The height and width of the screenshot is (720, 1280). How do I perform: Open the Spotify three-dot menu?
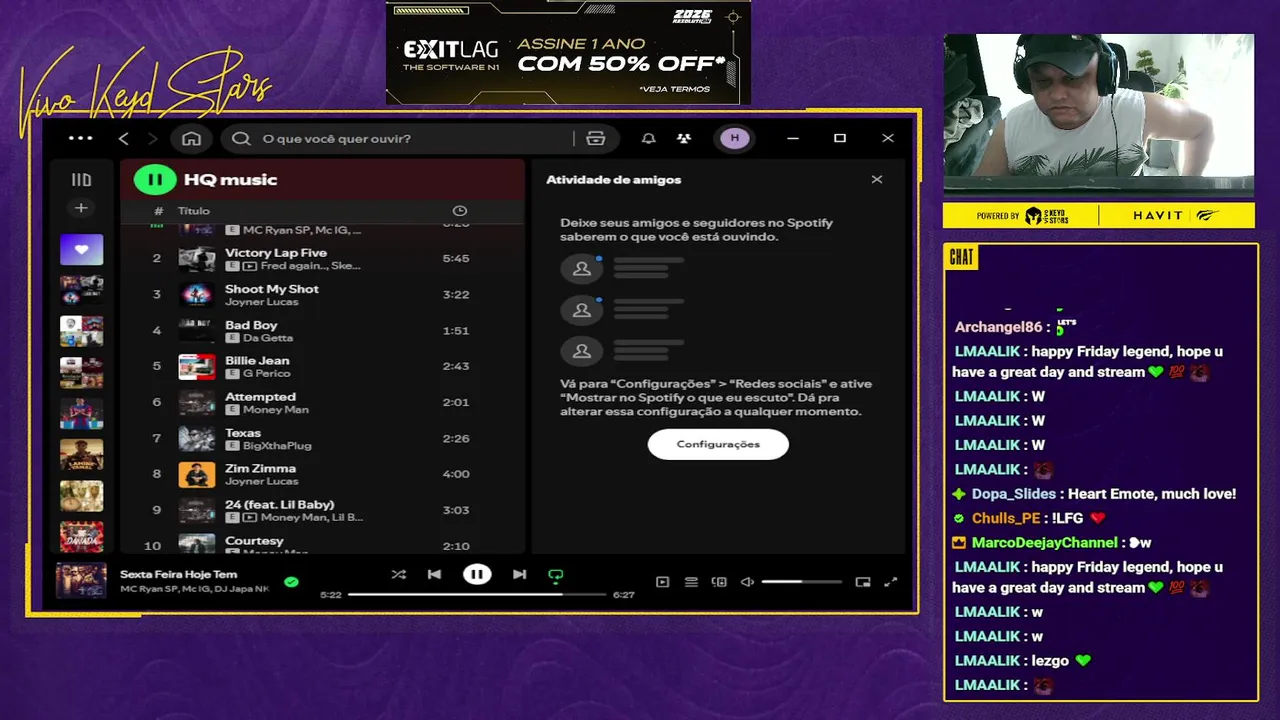[x=81, y=138]
